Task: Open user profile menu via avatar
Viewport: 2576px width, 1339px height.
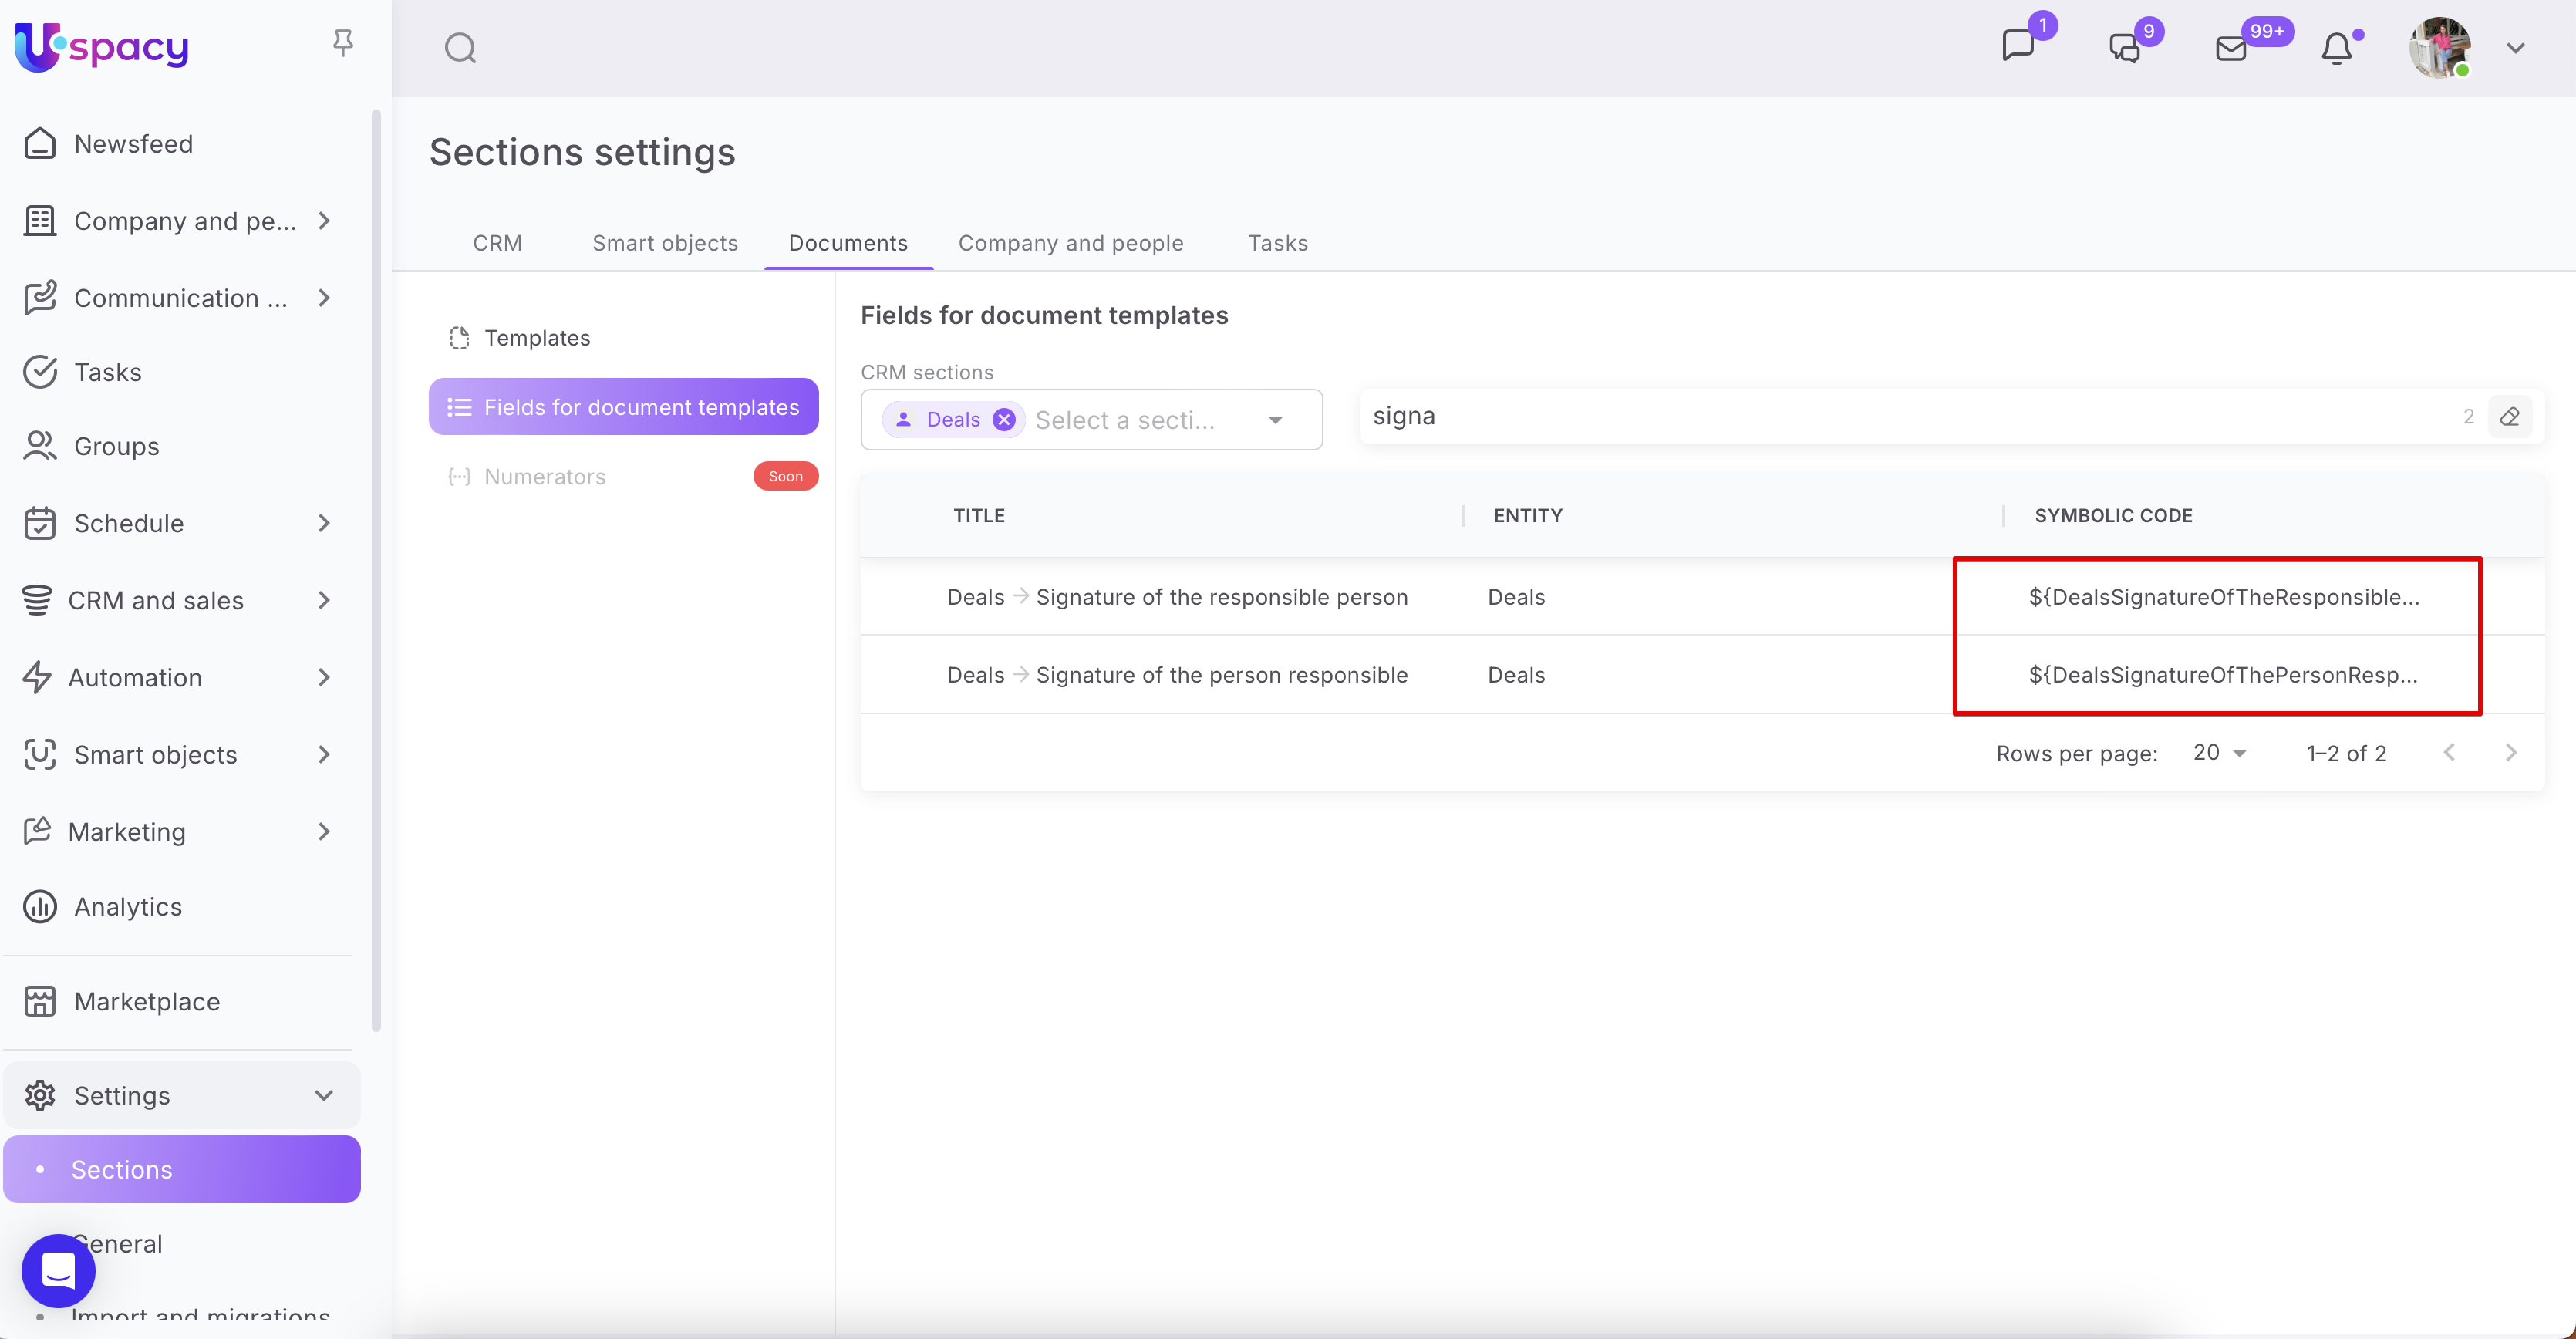Action: click(2440, 47)
